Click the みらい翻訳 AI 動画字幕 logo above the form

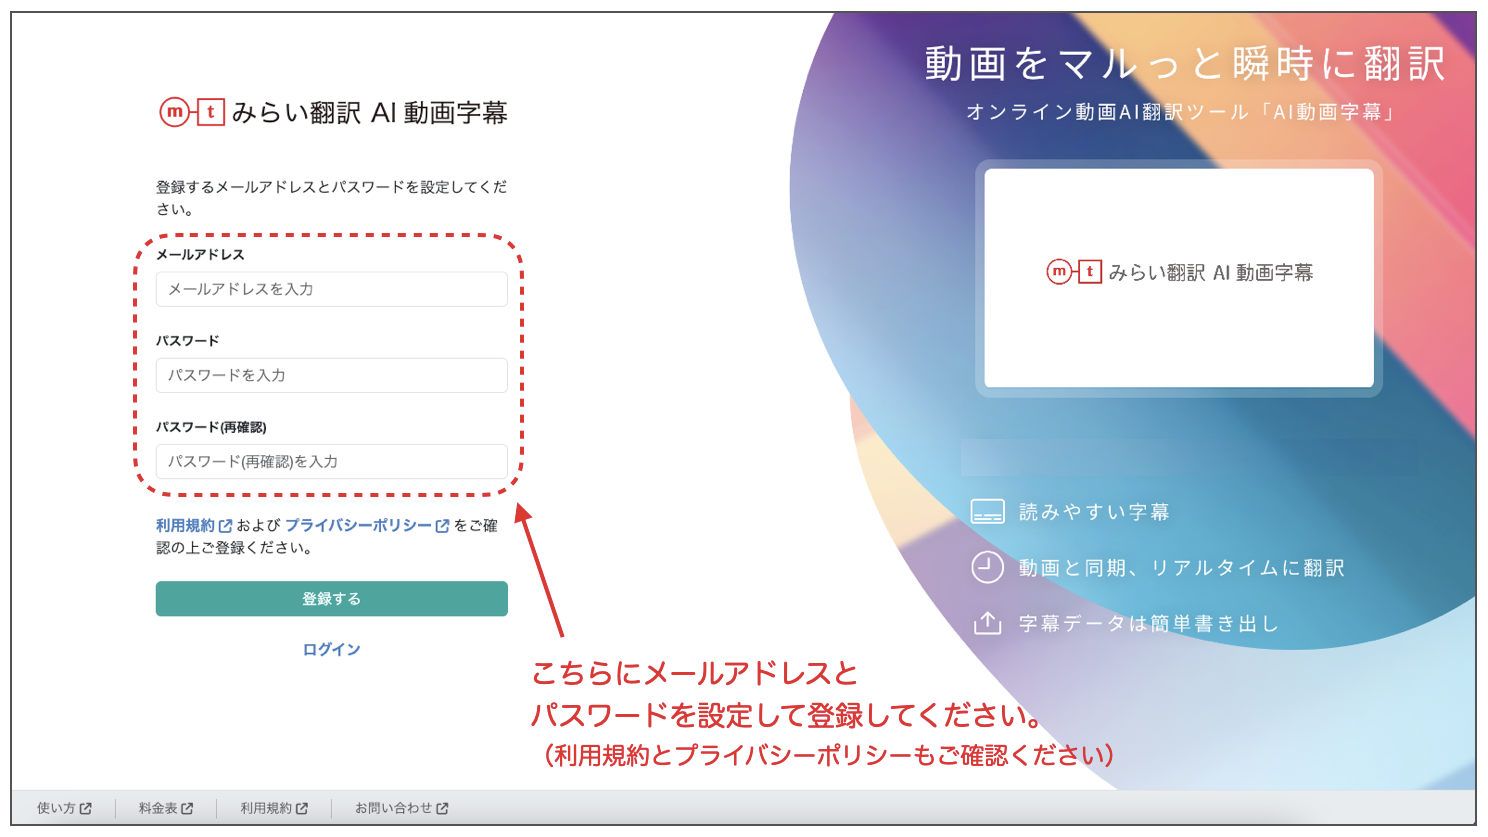click(x=333, y=112)
